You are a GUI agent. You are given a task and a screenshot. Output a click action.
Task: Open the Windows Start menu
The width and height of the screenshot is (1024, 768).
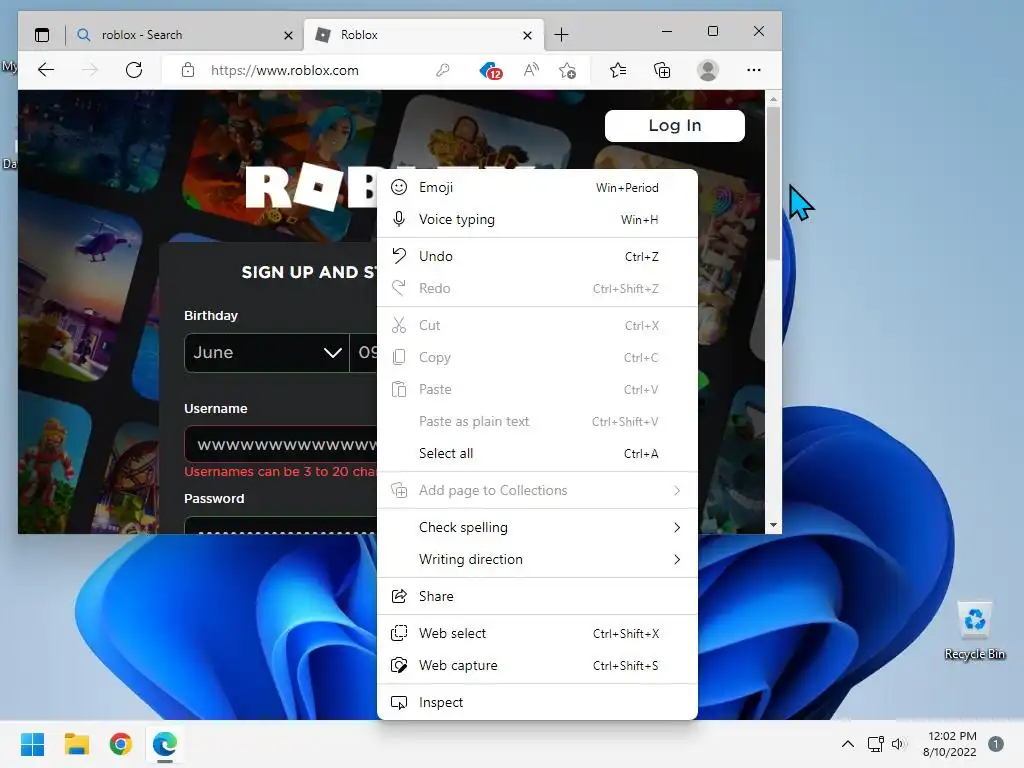pyautogui.click(x=32, y=744)
